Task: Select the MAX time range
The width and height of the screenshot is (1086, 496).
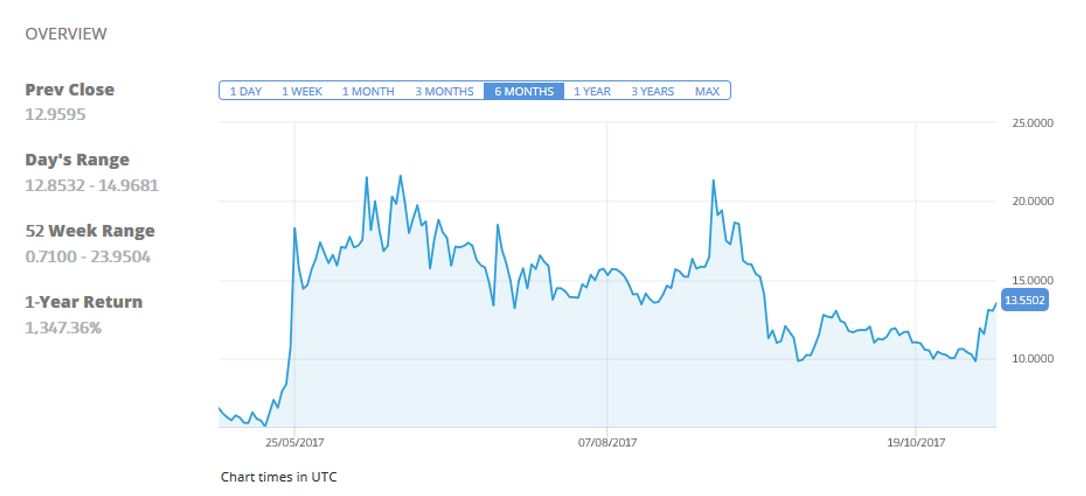Action: tap(707, 91)
